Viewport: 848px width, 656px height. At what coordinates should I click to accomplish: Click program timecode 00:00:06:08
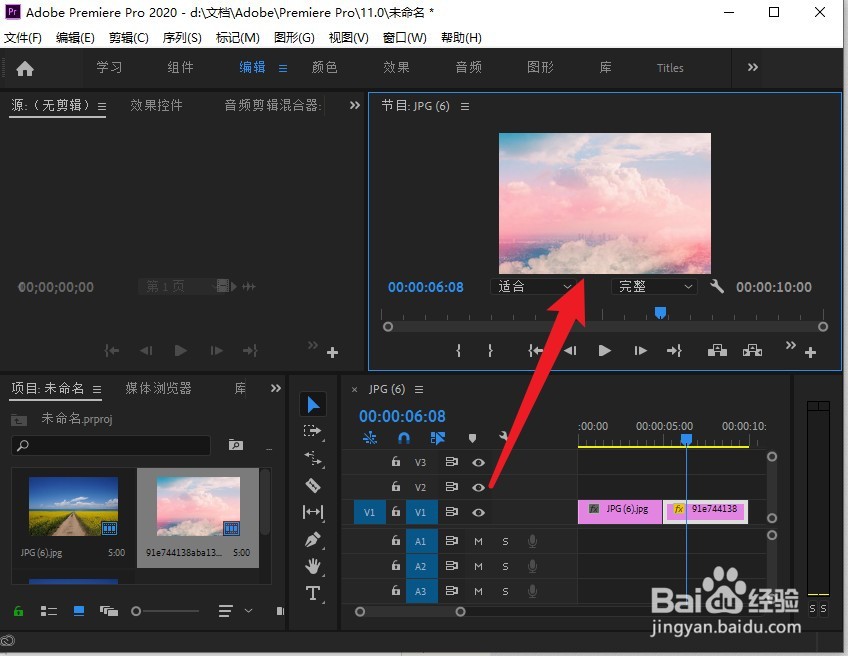pyautogui.click(x=426, y=287)
